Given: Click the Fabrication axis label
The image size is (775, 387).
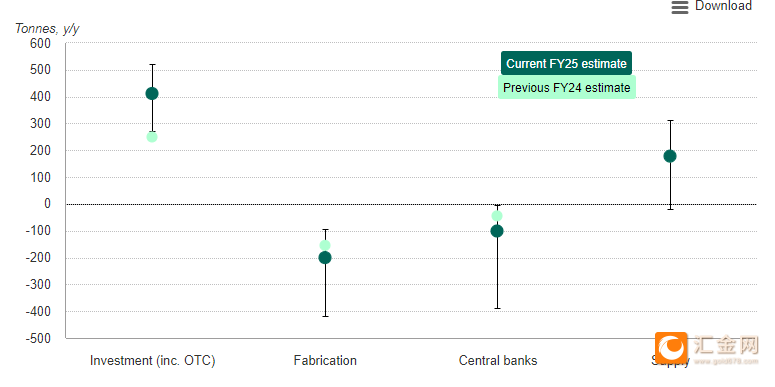Looking at the screenshot, I should (325, 360).
